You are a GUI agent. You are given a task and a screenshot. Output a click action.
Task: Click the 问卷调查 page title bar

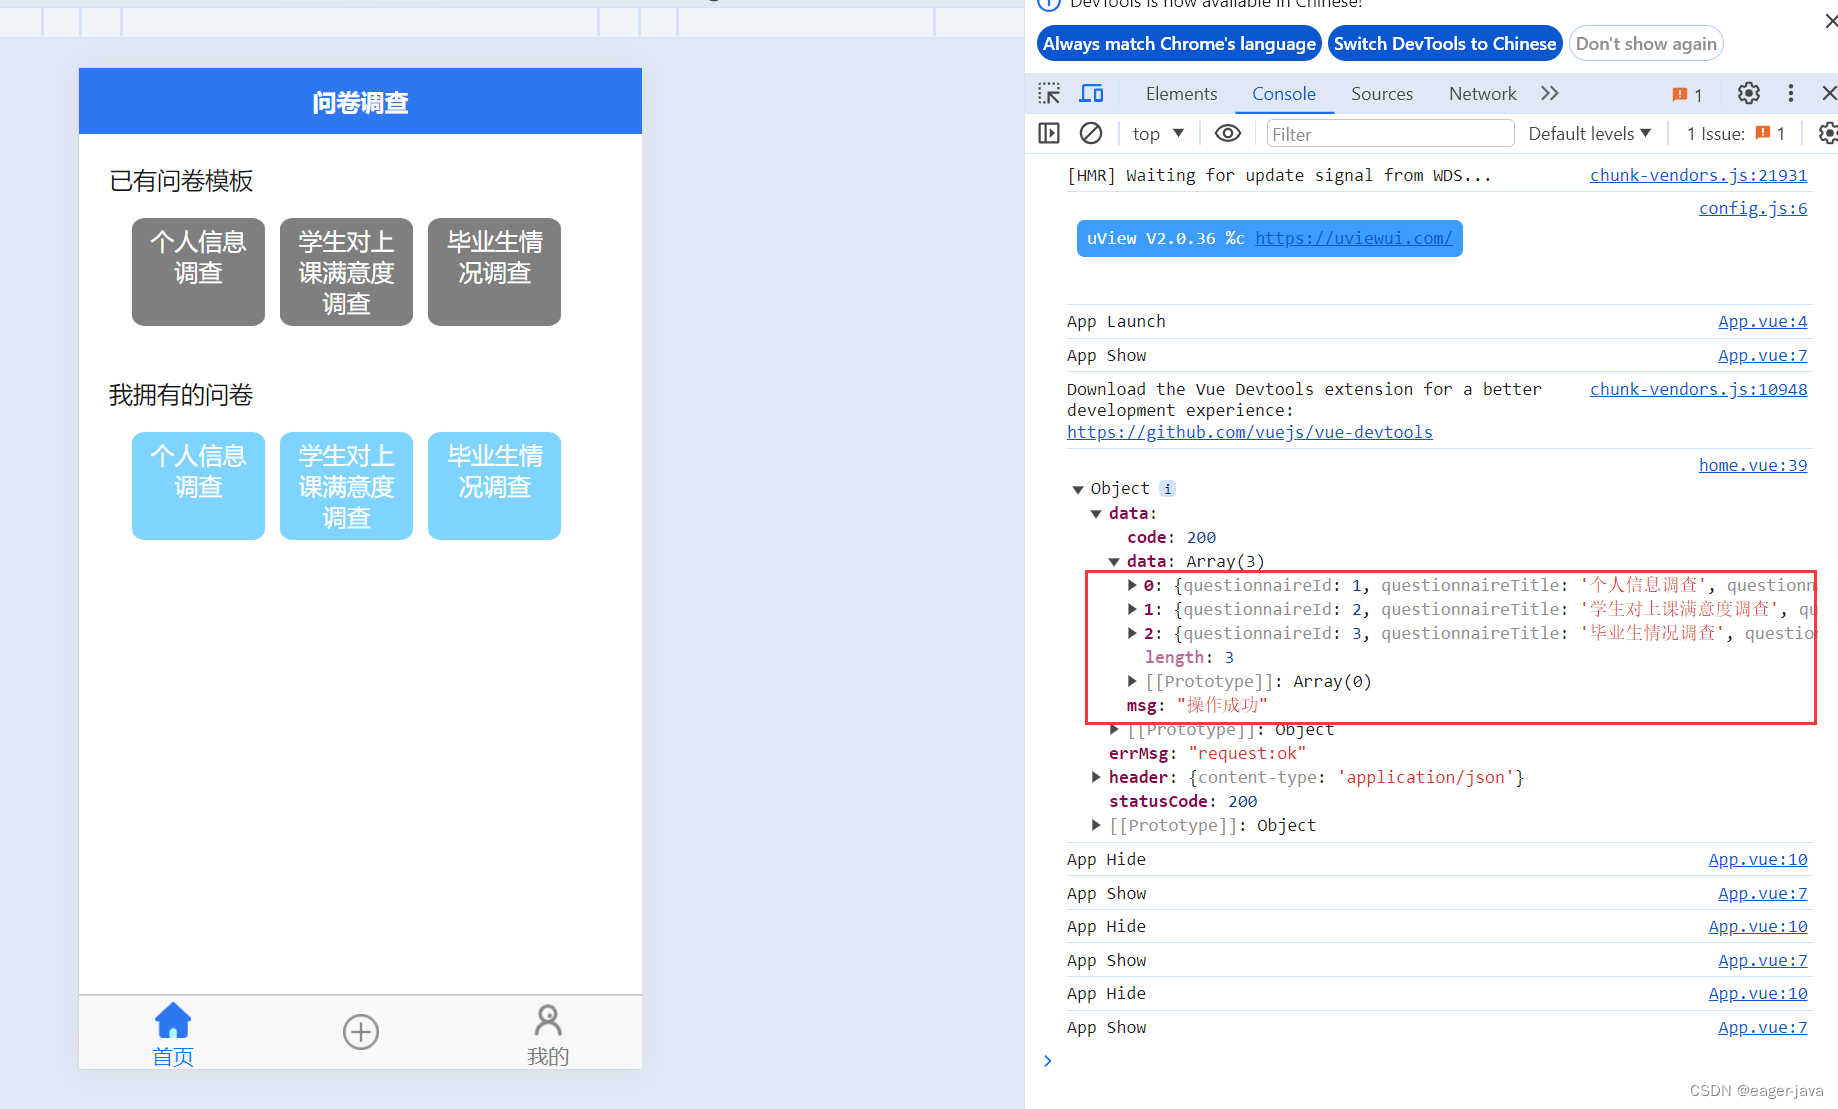(x=360, y=101)
